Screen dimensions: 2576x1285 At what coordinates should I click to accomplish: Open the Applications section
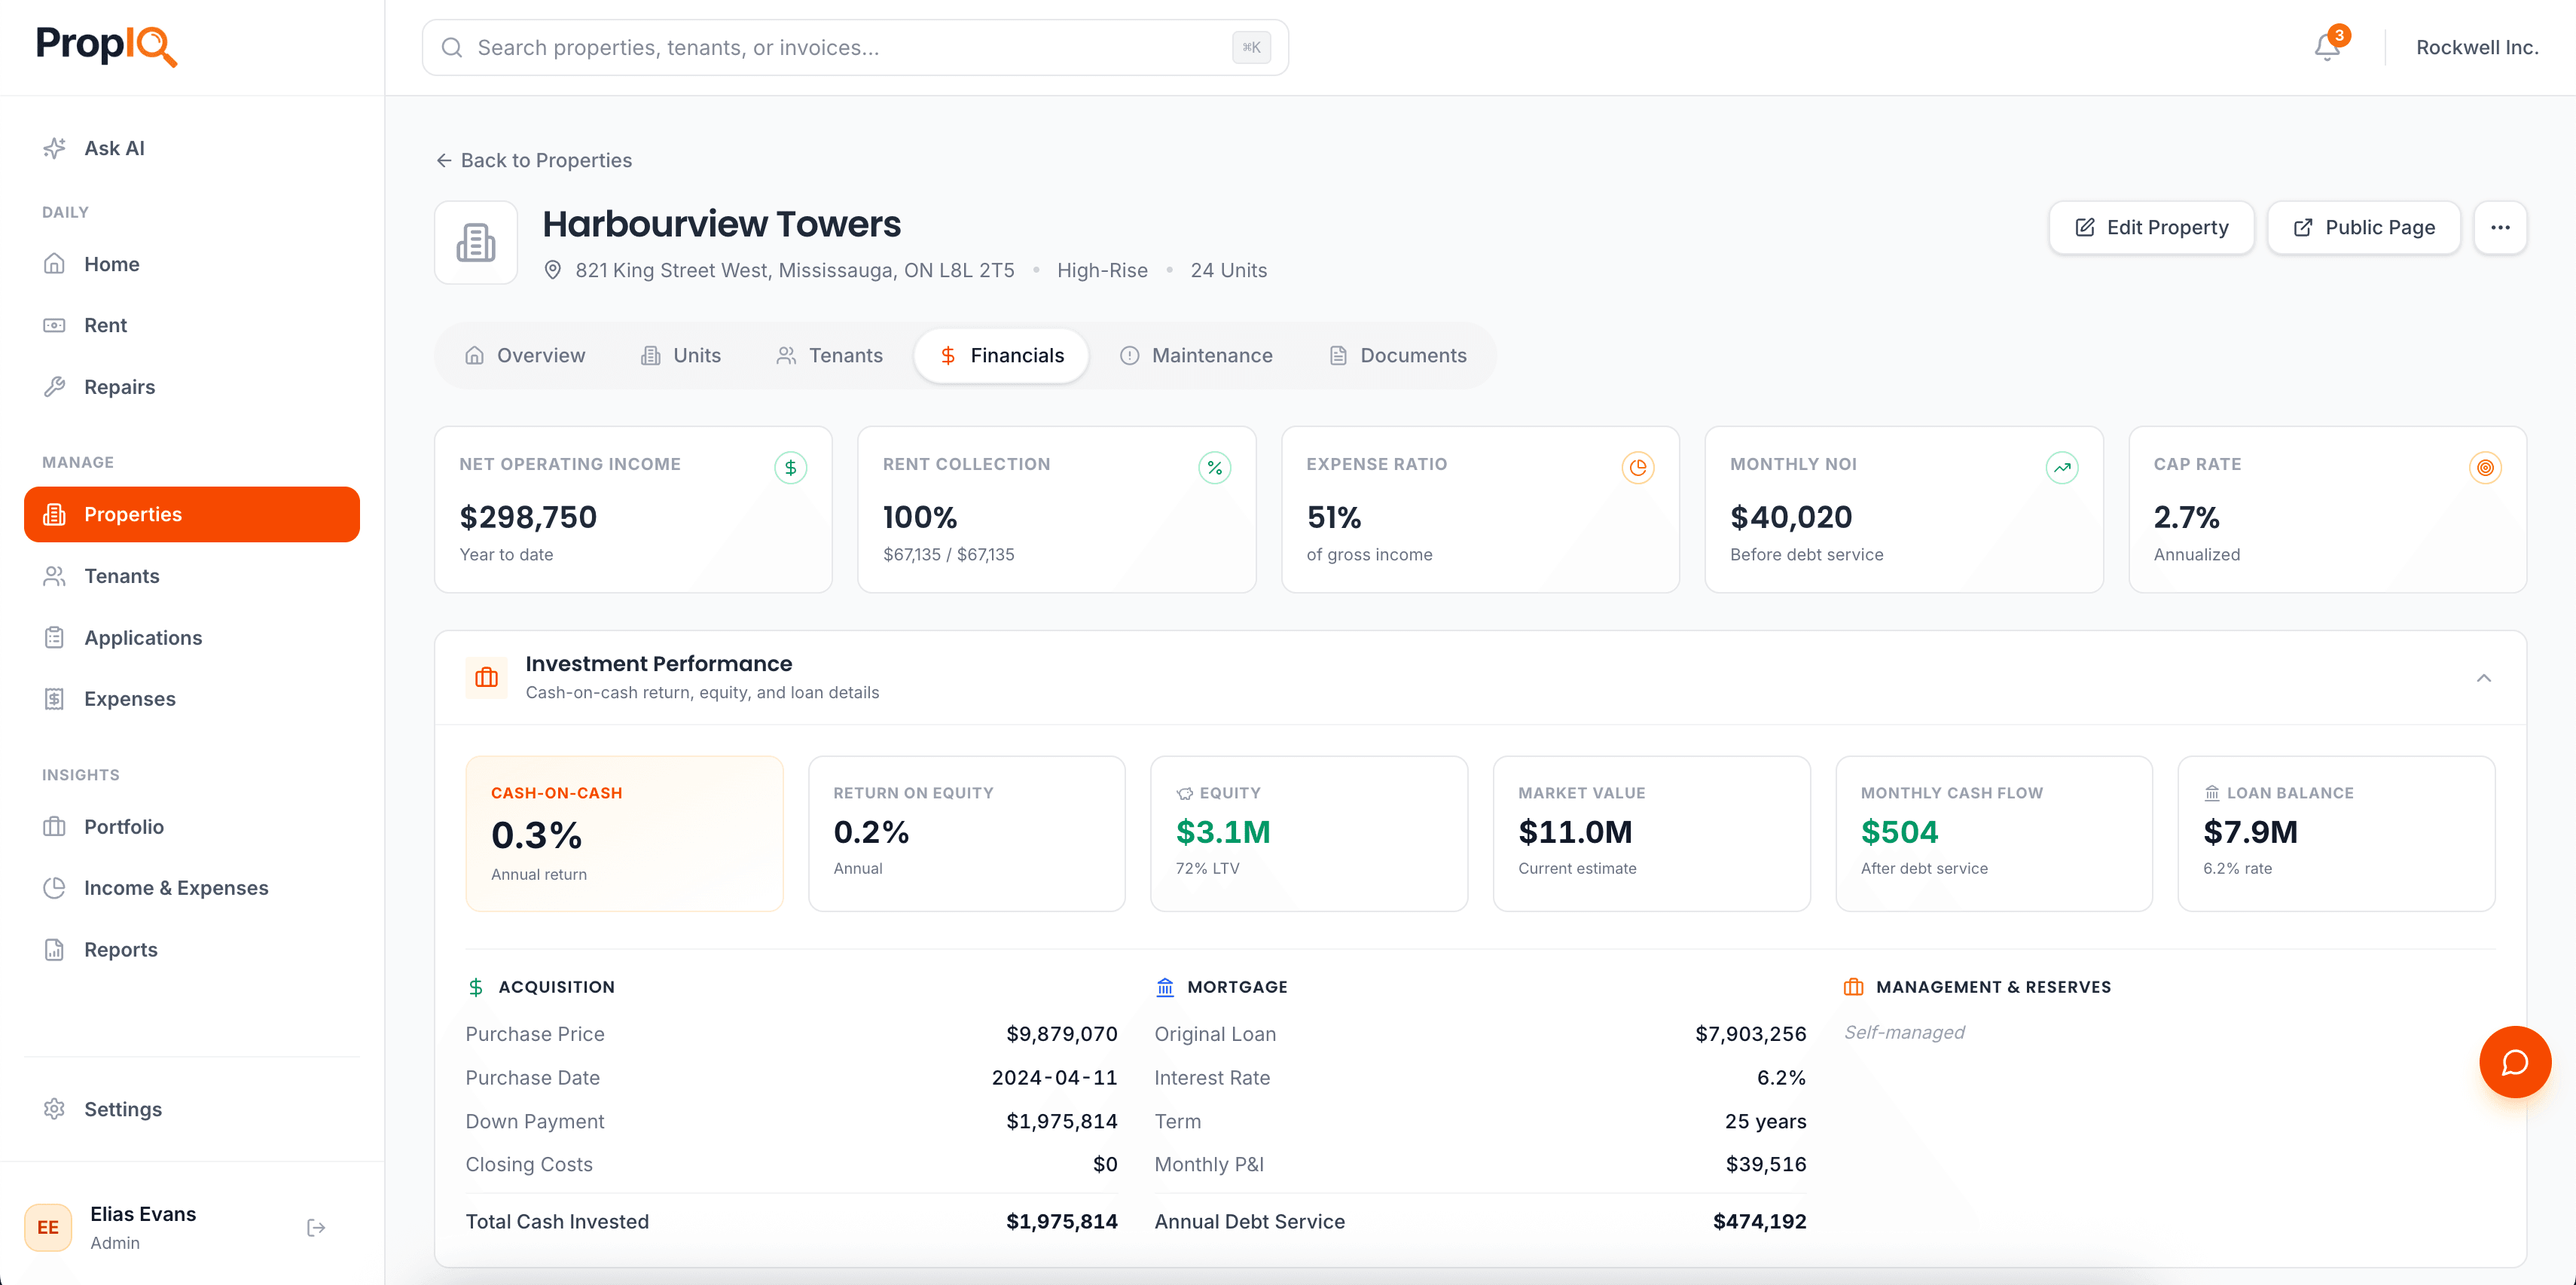point(143,637)
